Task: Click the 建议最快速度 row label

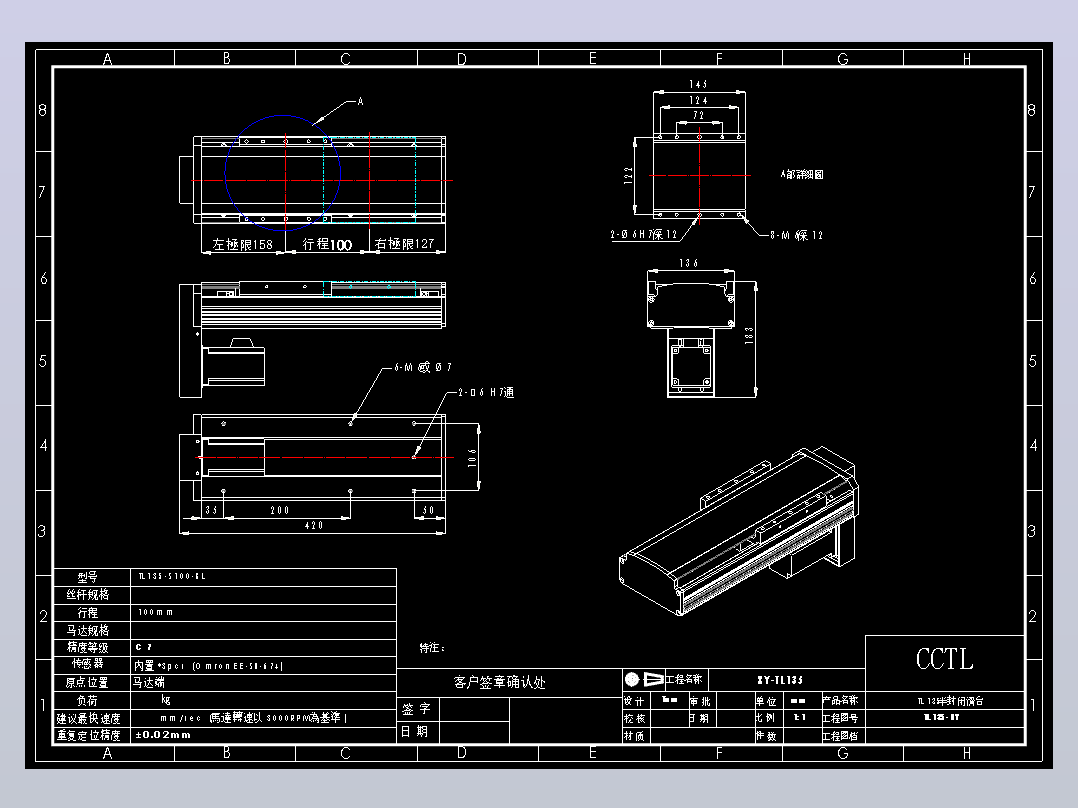Action: coord(88,718)
